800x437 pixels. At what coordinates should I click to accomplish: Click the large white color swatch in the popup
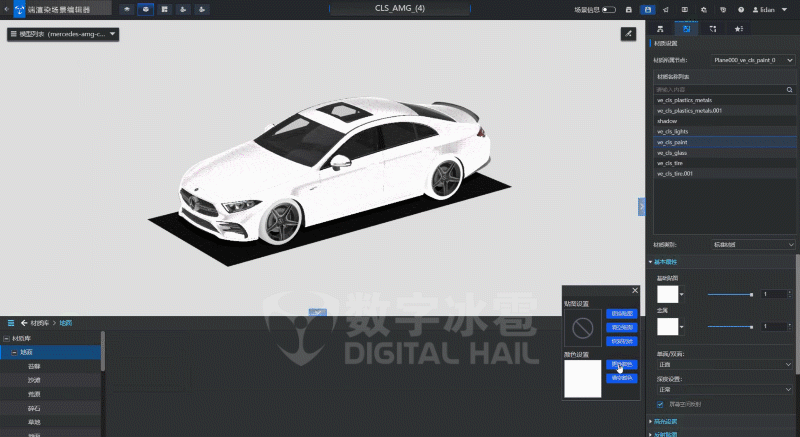583,379
